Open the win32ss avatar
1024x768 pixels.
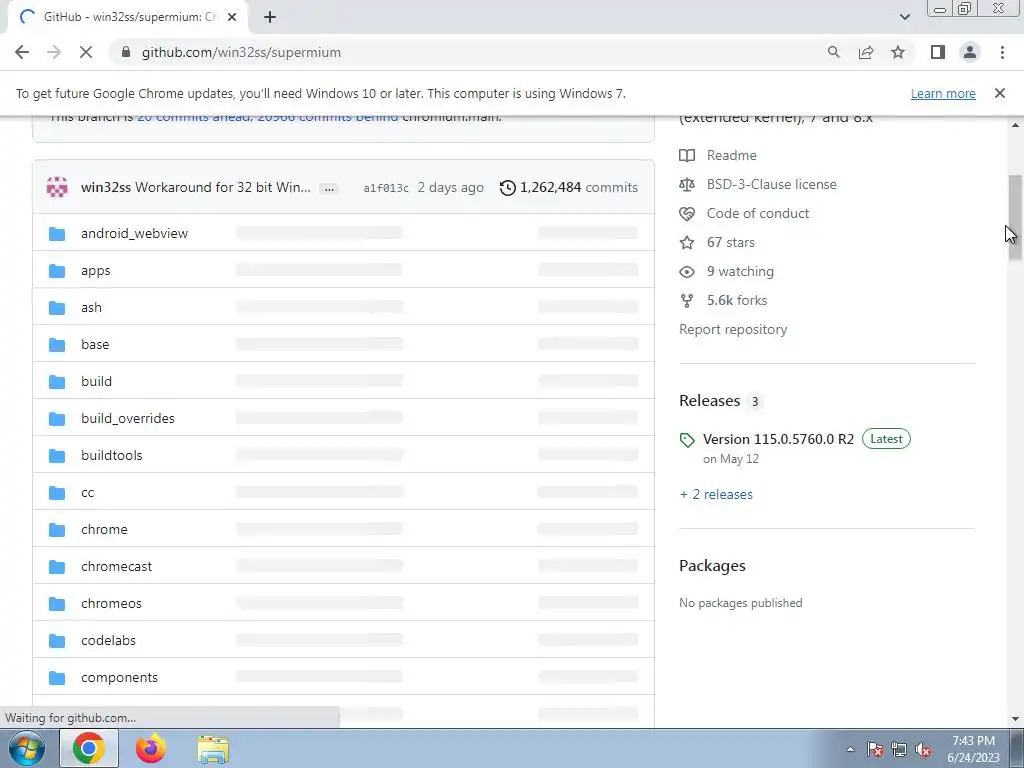(x=57, y=187)
